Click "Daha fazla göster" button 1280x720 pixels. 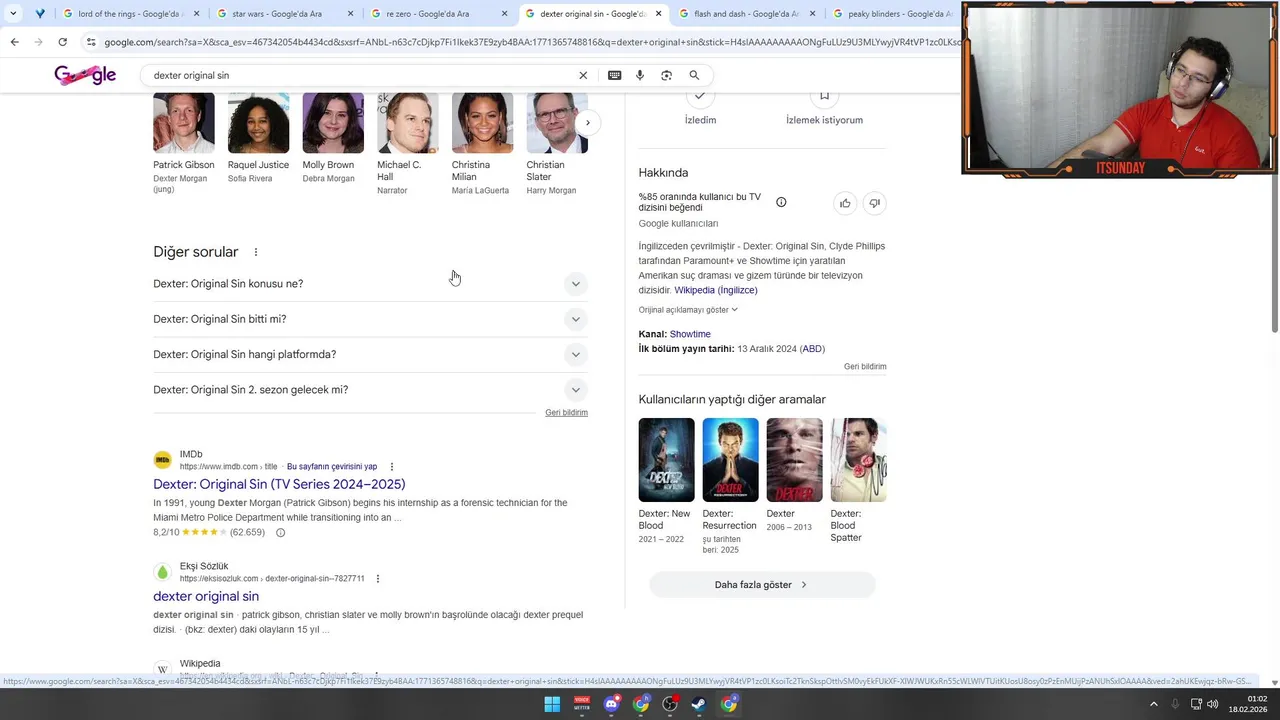762,585
